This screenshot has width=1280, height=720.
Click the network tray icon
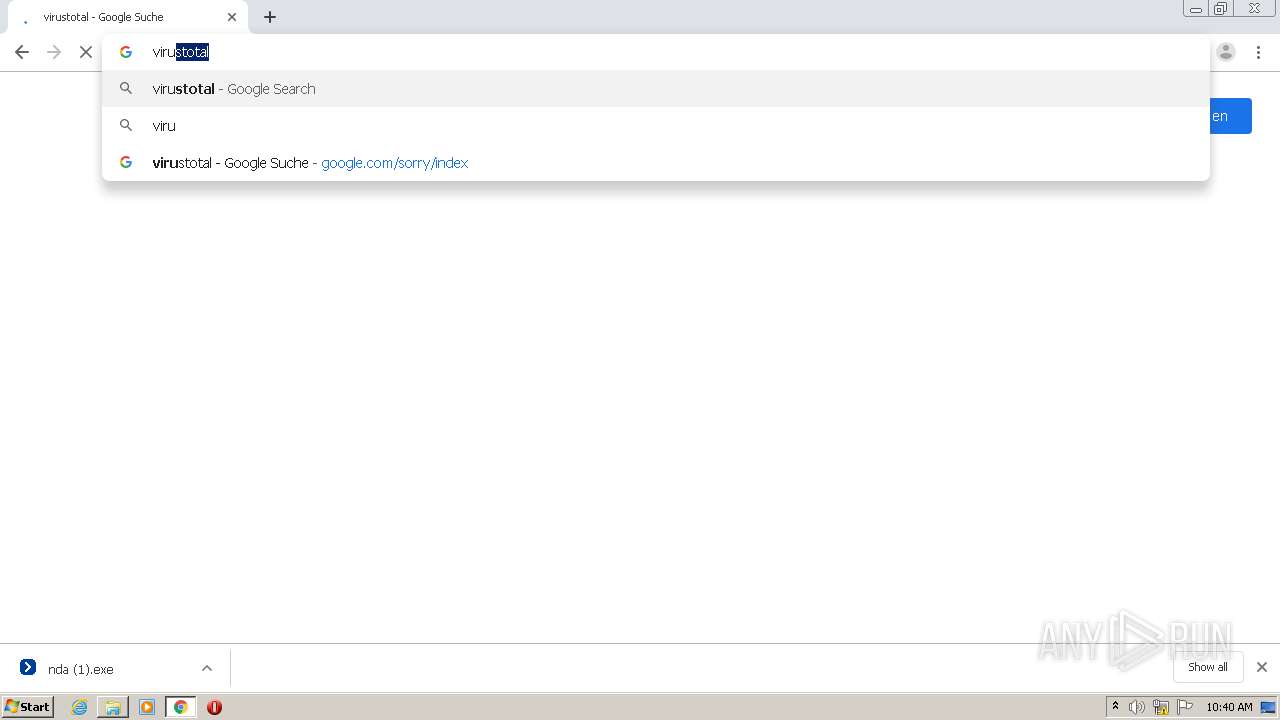(x=1161, y=707)
